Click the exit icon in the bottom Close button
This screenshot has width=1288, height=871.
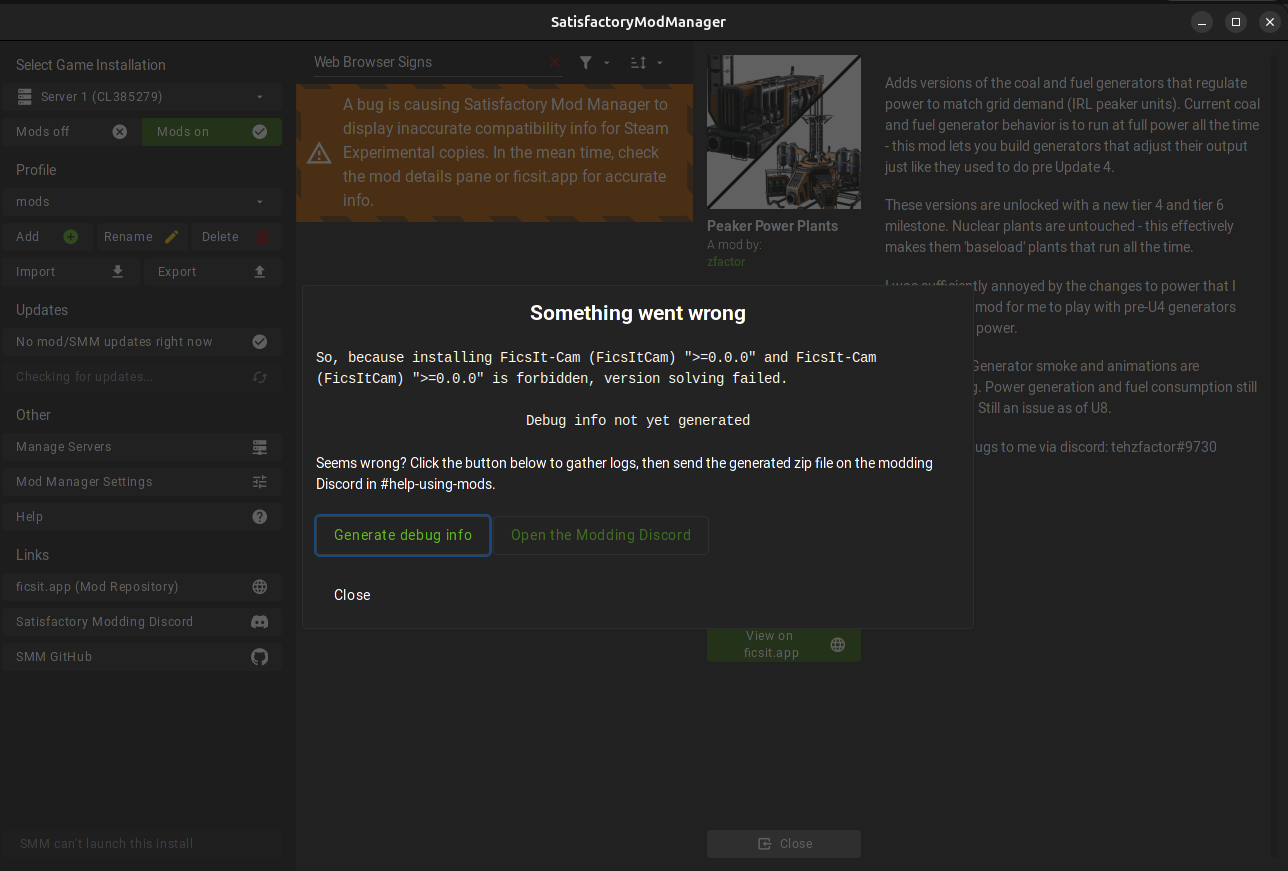pyautogui.click(x=765, y=844)
